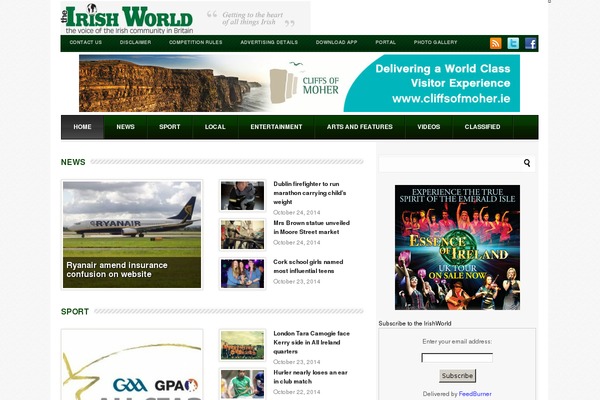Select the Videos navigation tab
The height and width of the screenshot is (400, 600).
[x=429, y=127]
